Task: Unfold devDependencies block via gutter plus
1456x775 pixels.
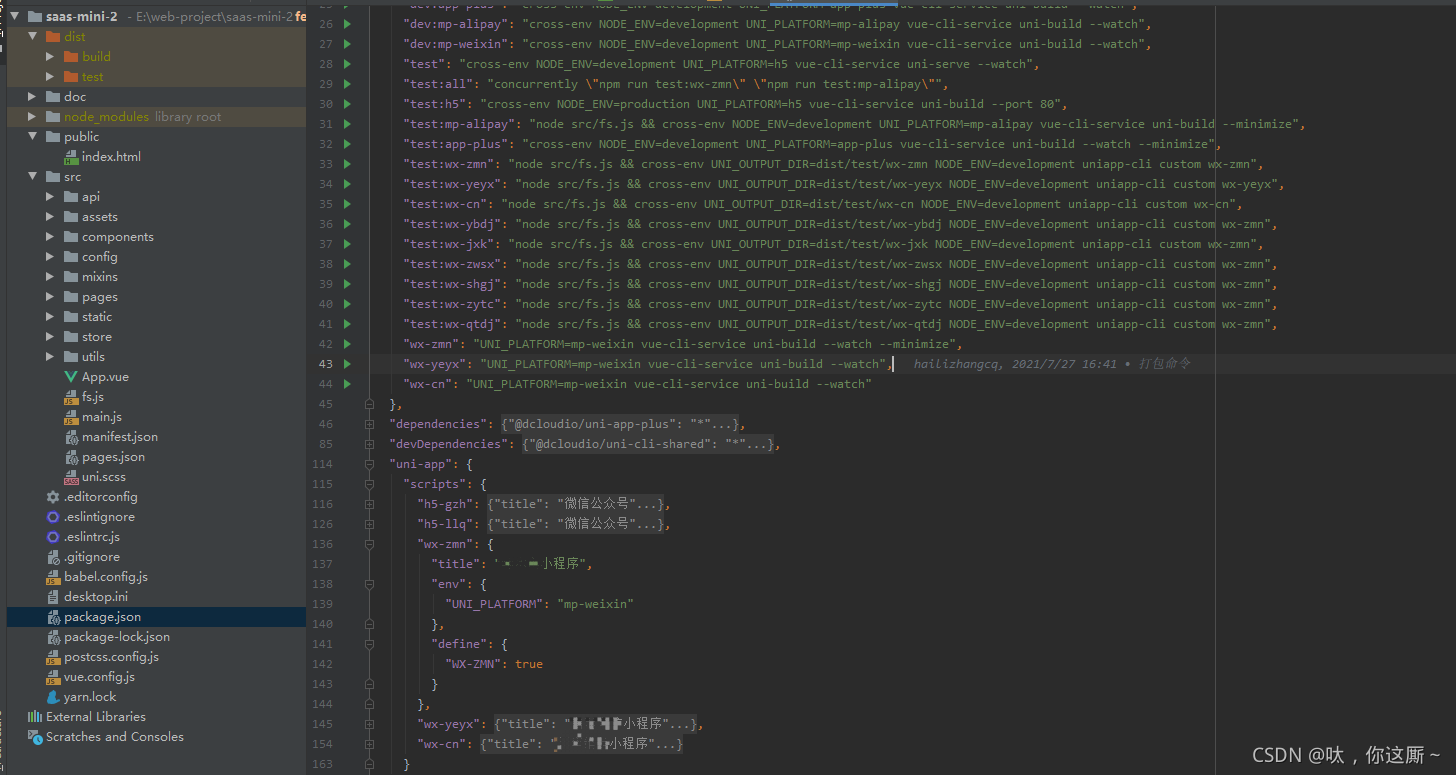Action: point(369,444)
